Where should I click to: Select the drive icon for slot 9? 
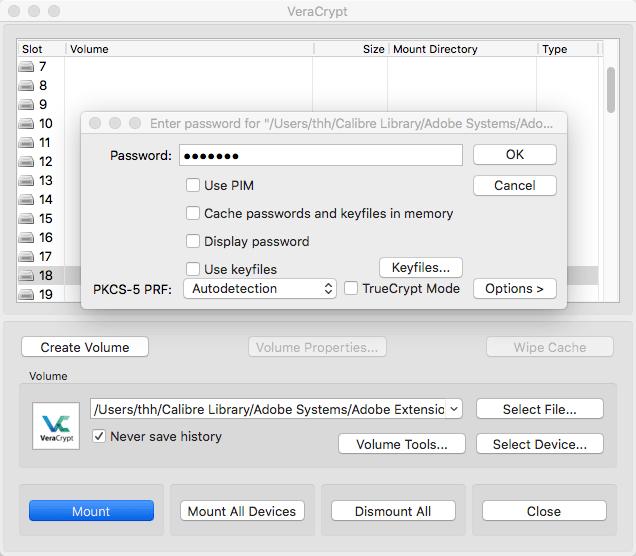(26, 105)
